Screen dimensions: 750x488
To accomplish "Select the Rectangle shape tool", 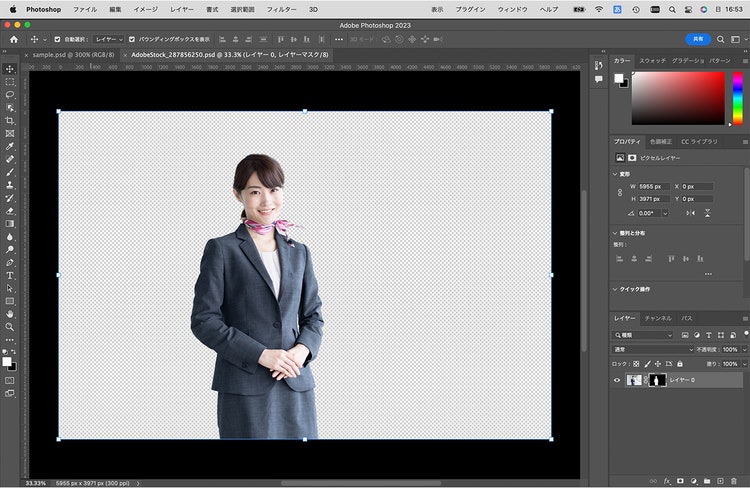I will click(x=10, y=301).
